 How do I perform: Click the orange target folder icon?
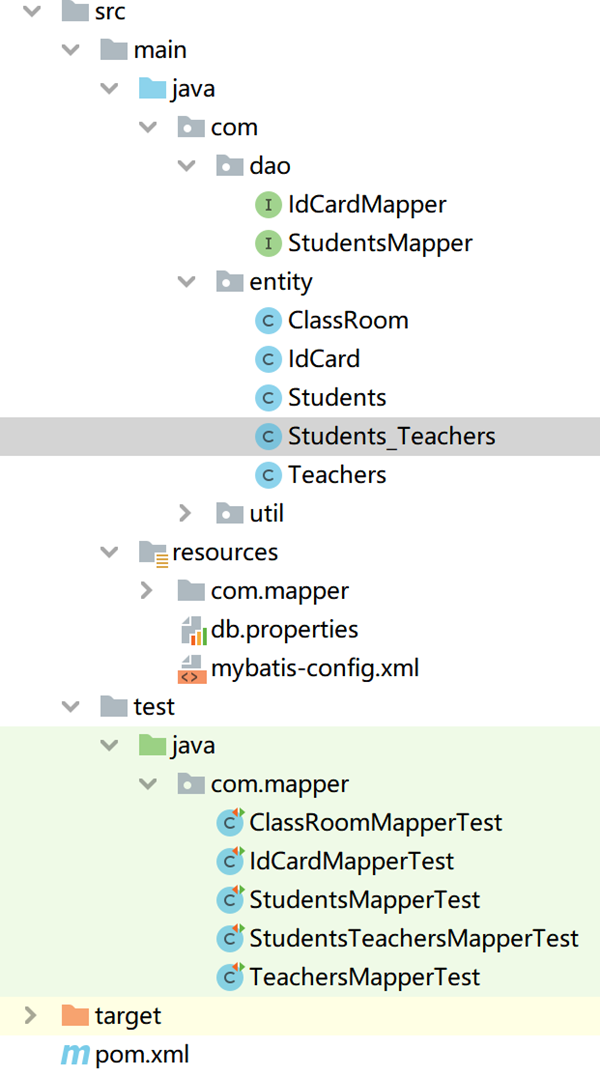pos(75,1016)
